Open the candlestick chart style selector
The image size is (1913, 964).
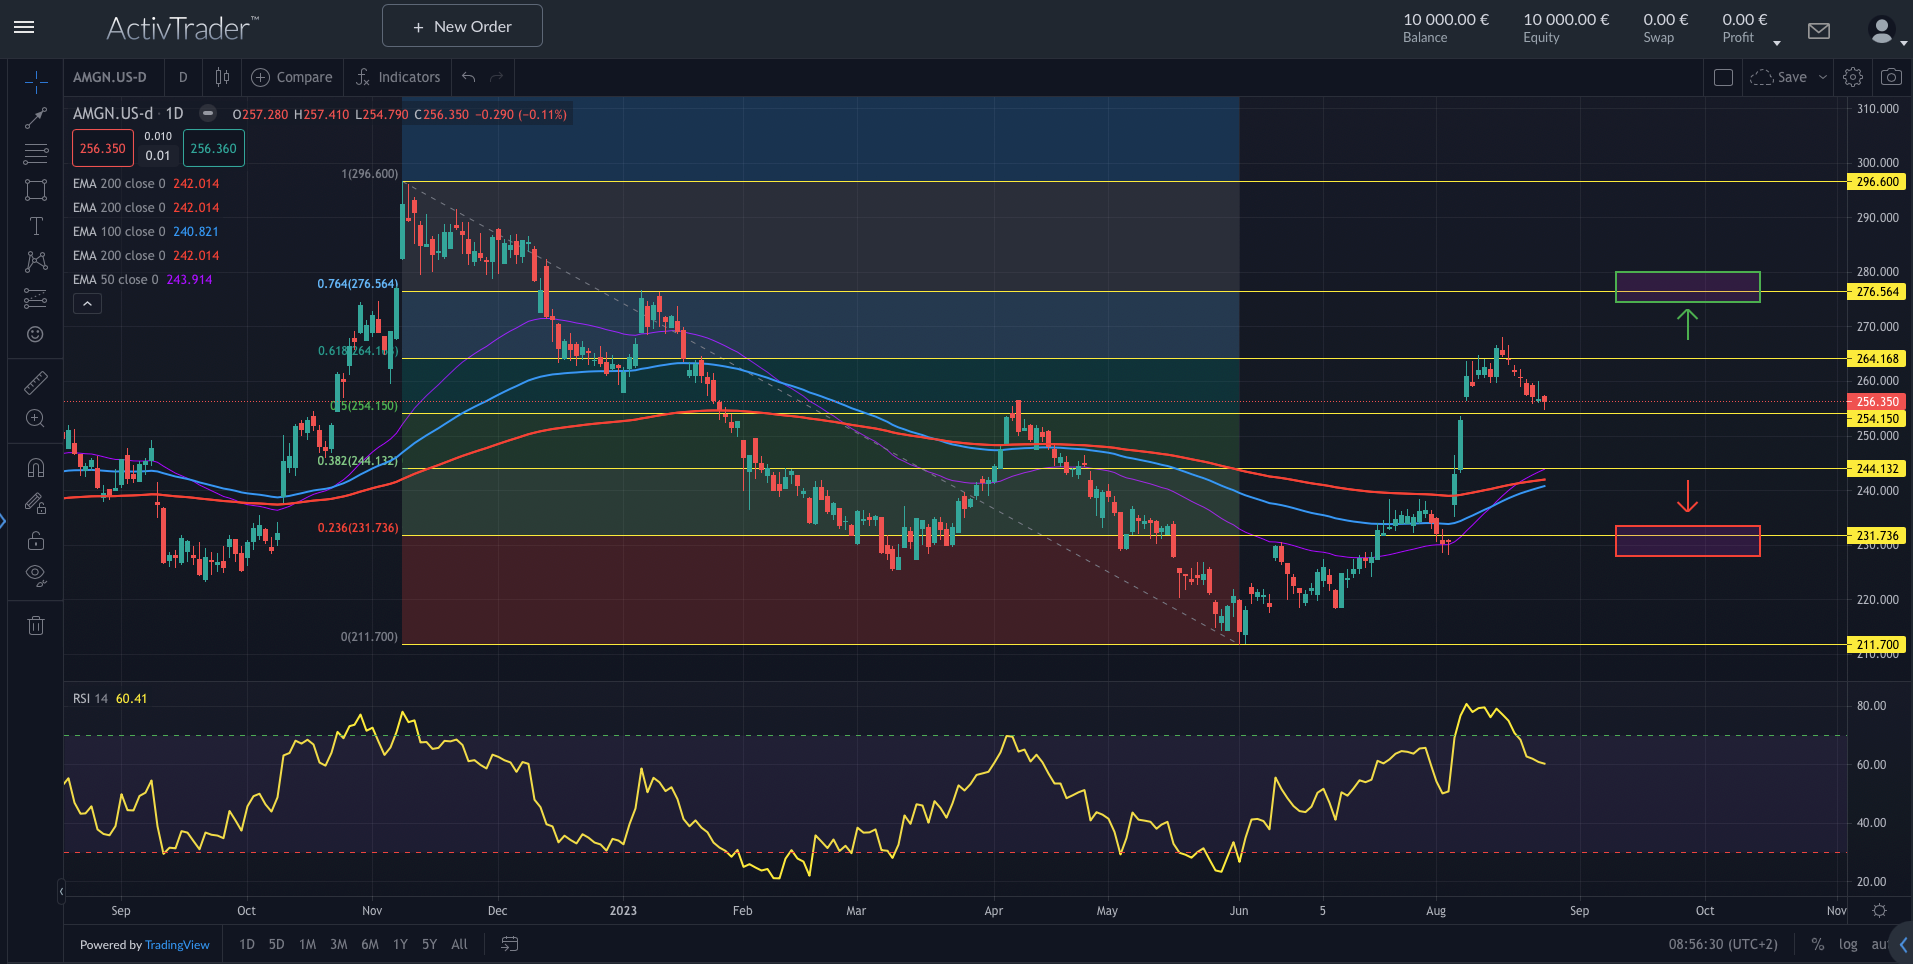(x=222, y=77)
